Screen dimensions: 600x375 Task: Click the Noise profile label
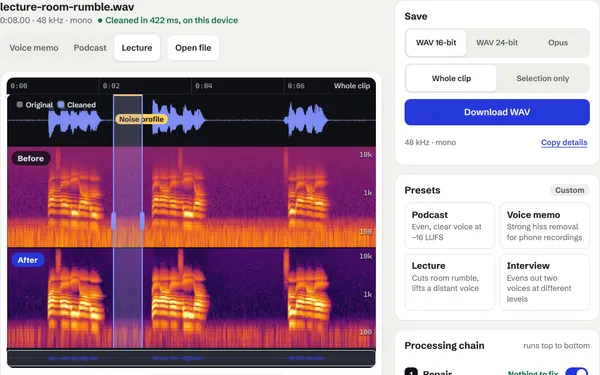click(141, 119)
